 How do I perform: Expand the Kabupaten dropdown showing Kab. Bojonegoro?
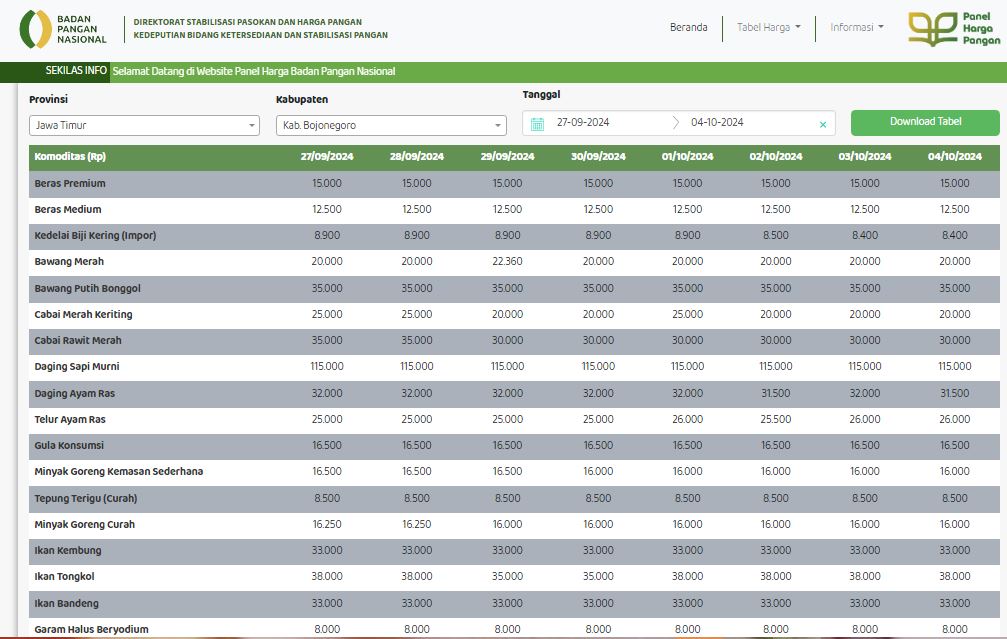pyautogui.click(x=391, y=126)
